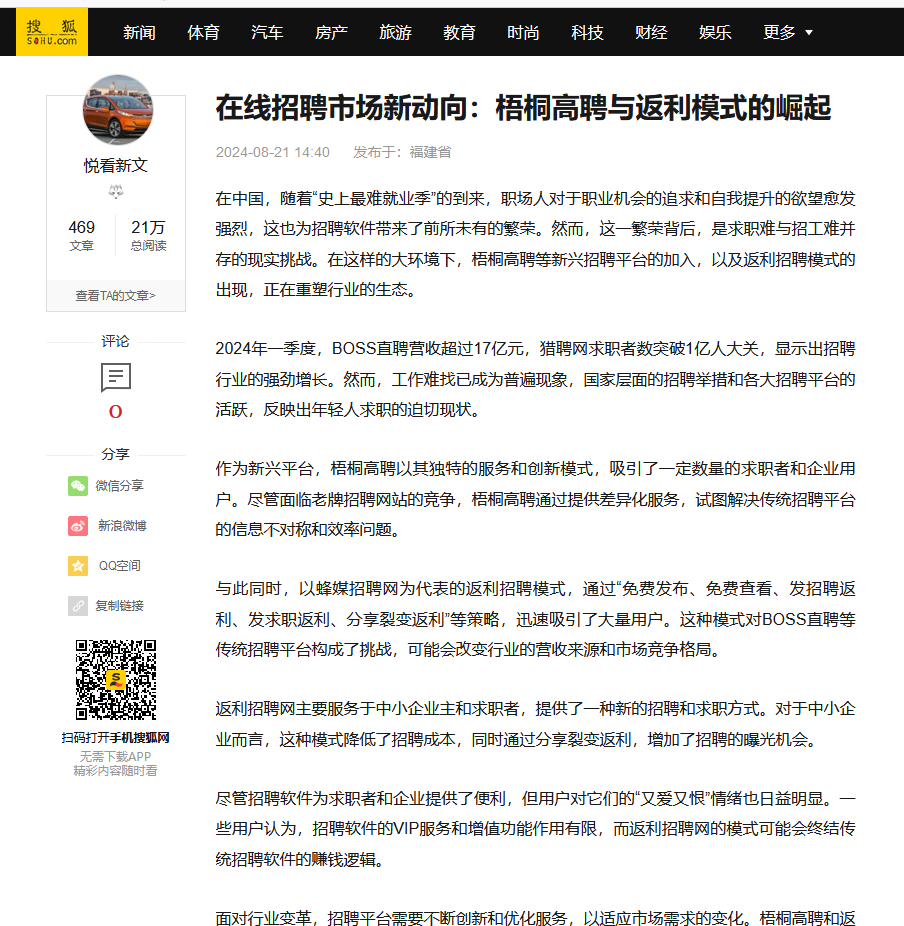Select the 娱乐 nav item

click(x=715, y=32)
